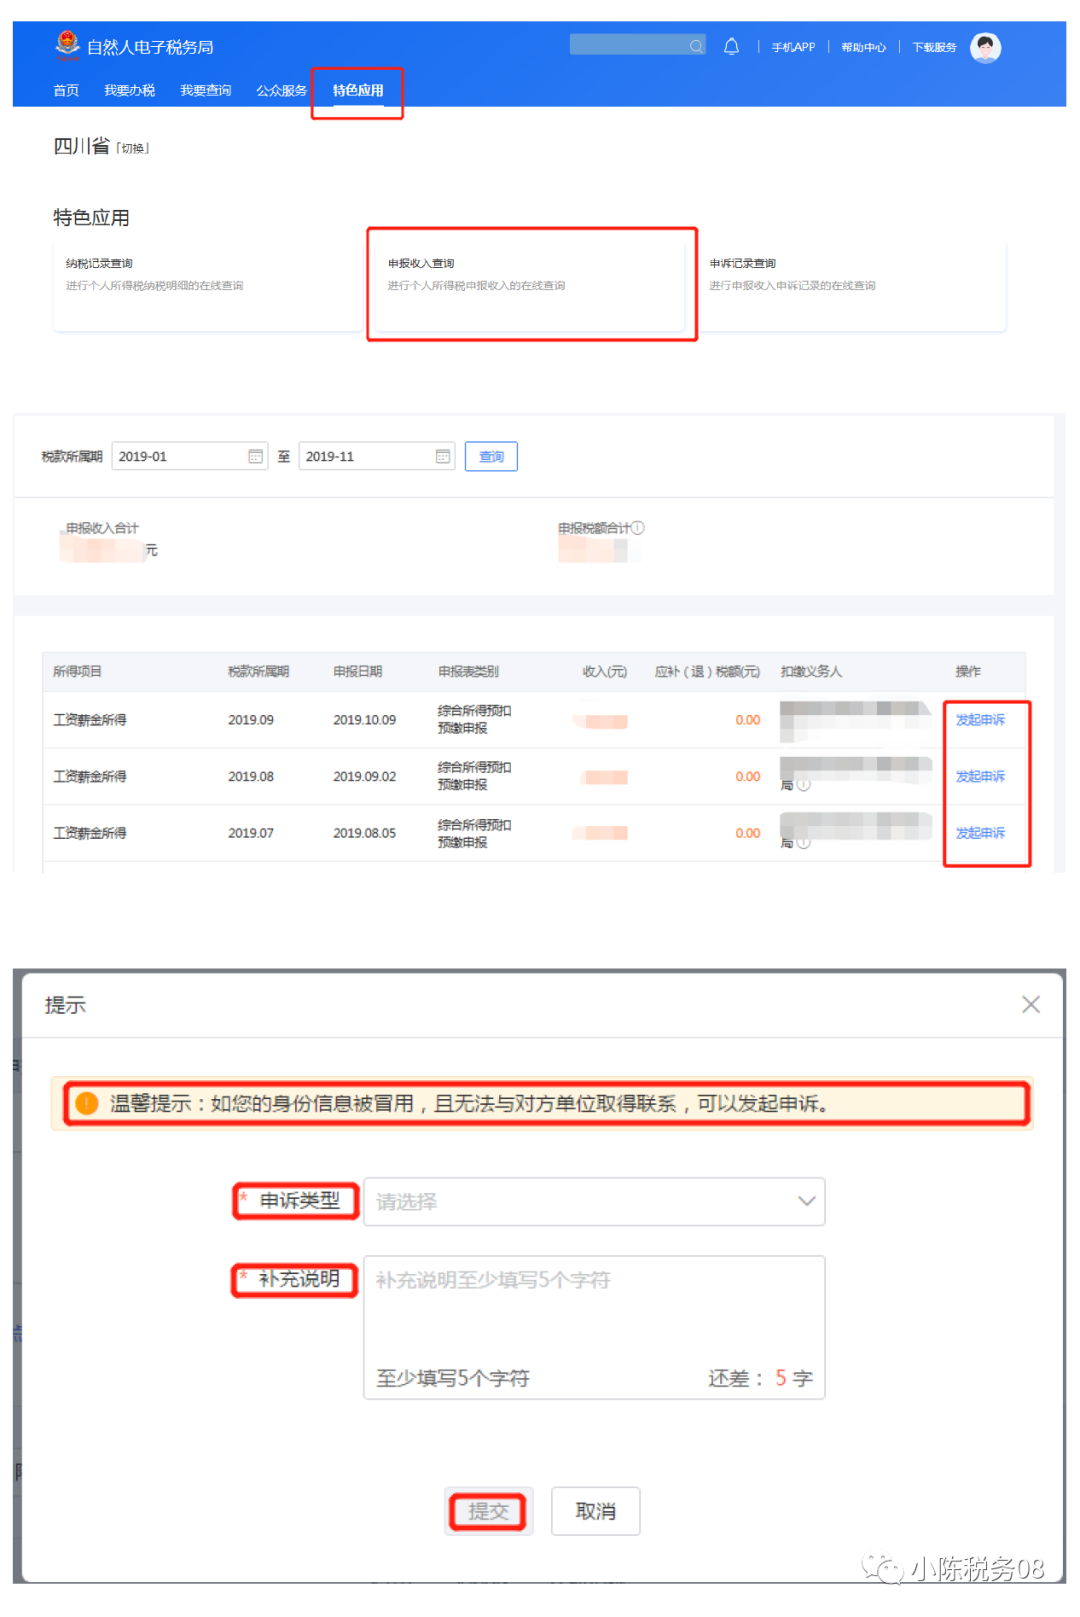1080x1617 pixels.
Task: Click 扣缴义务人 column header
Action: (811, 672)
